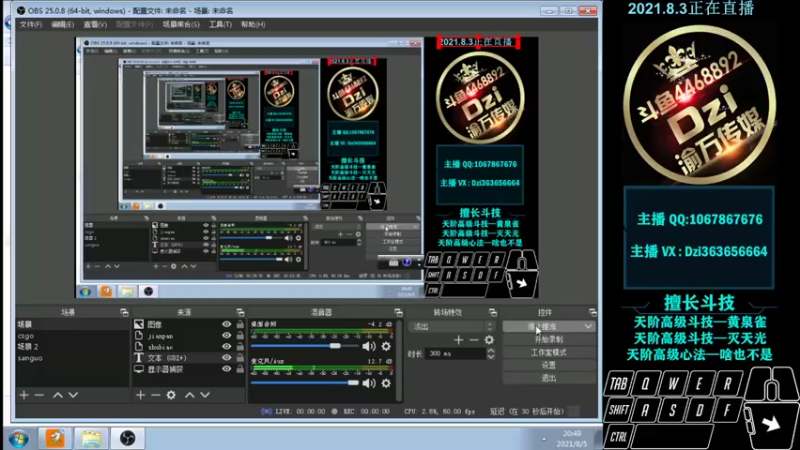Open the orange app icon in the taskbar

[x=55, y=438]
